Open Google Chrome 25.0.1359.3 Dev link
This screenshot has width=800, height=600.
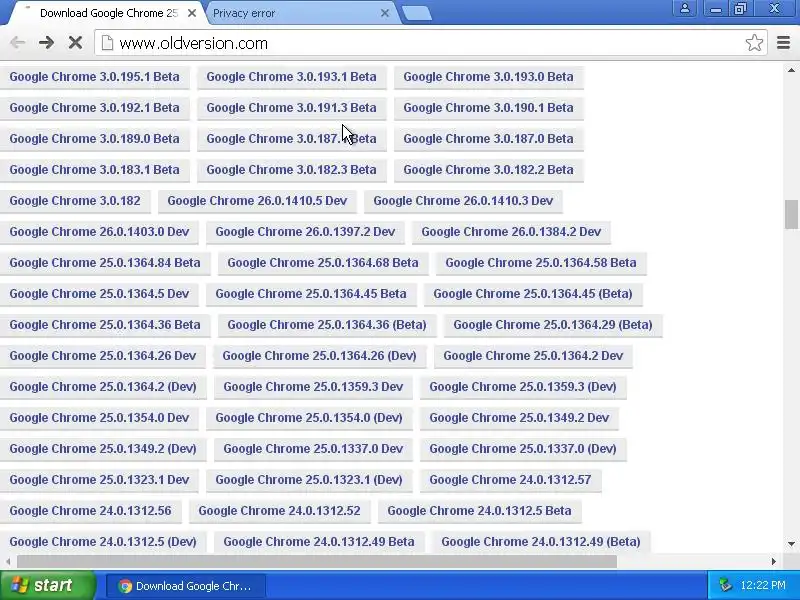coord(313,387)
